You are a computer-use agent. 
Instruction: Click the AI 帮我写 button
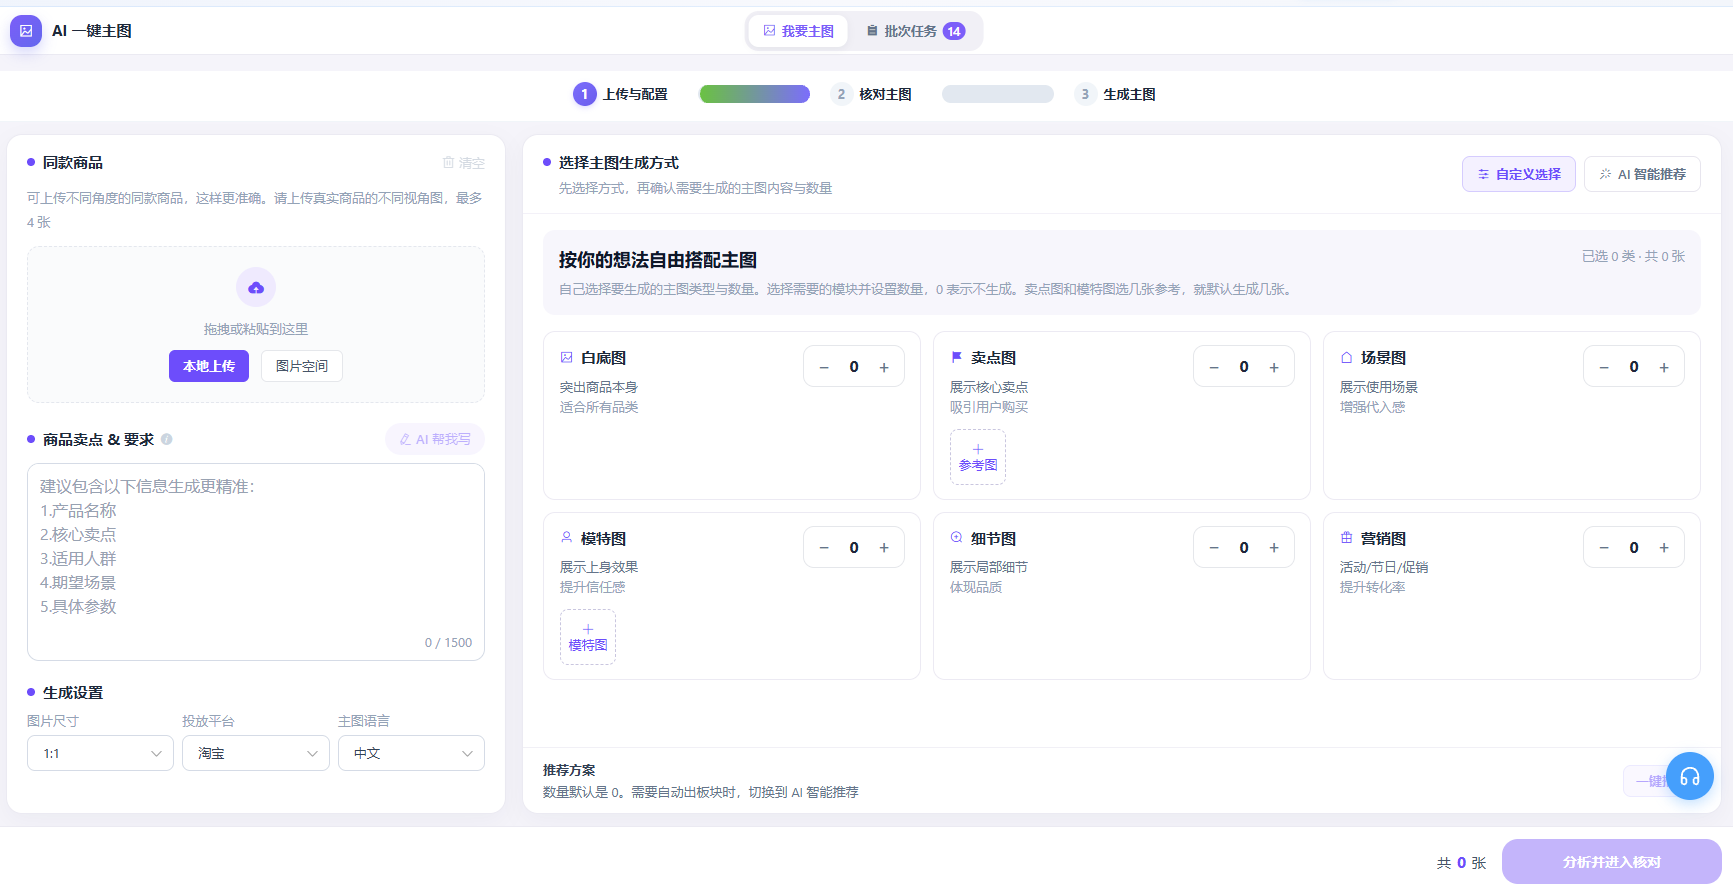pos(435,439)
